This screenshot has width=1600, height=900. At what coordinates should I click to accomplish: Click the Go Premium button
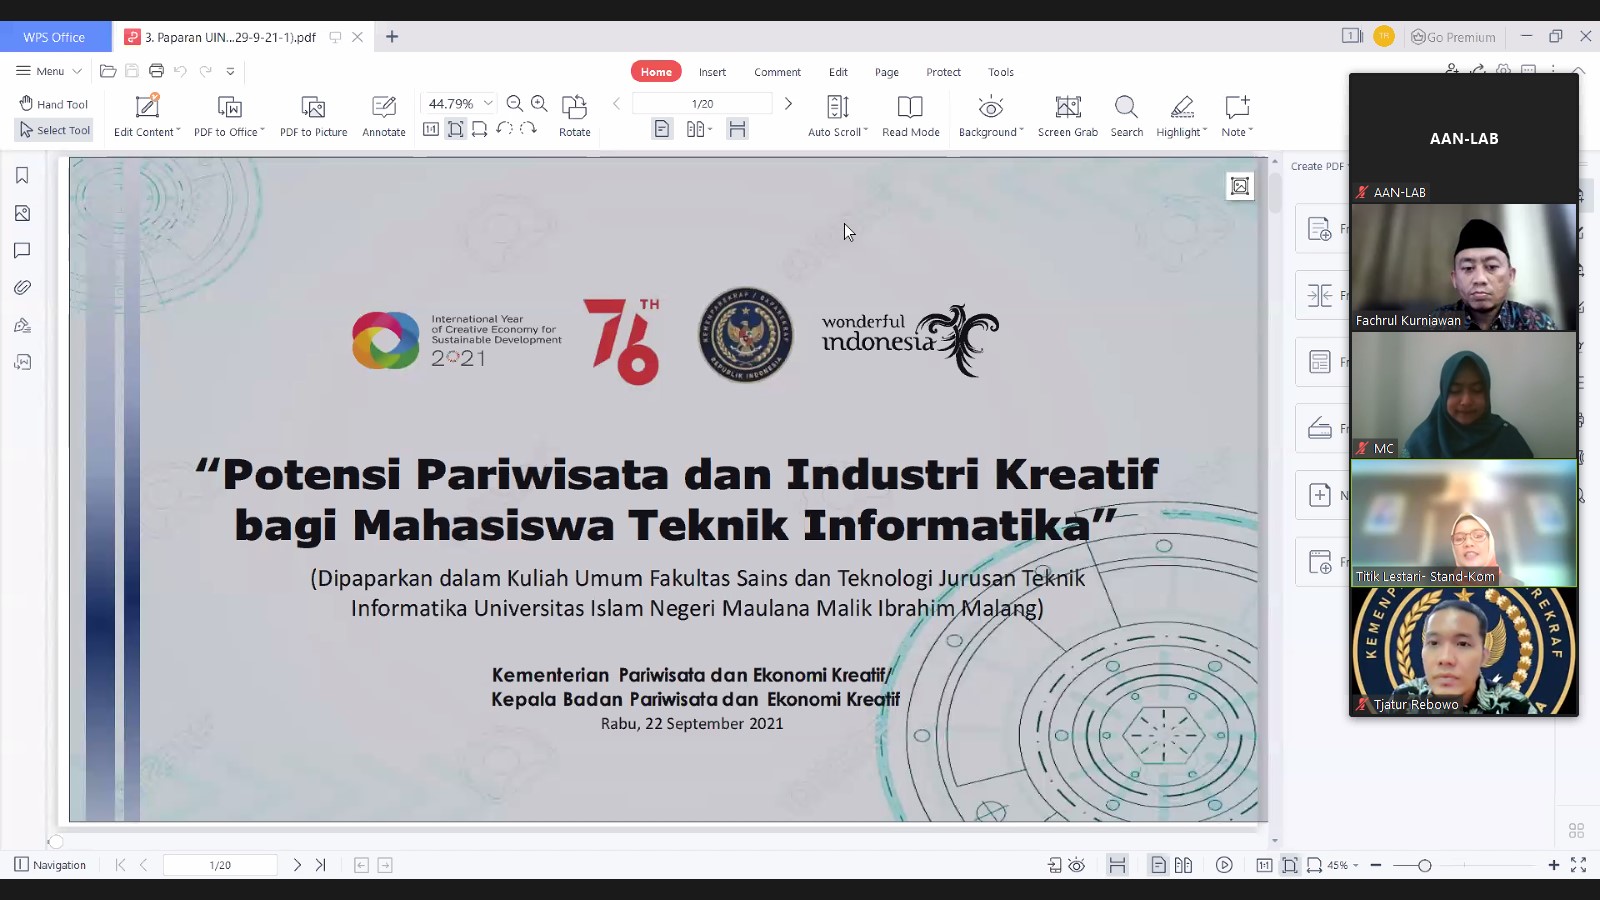1453,37
